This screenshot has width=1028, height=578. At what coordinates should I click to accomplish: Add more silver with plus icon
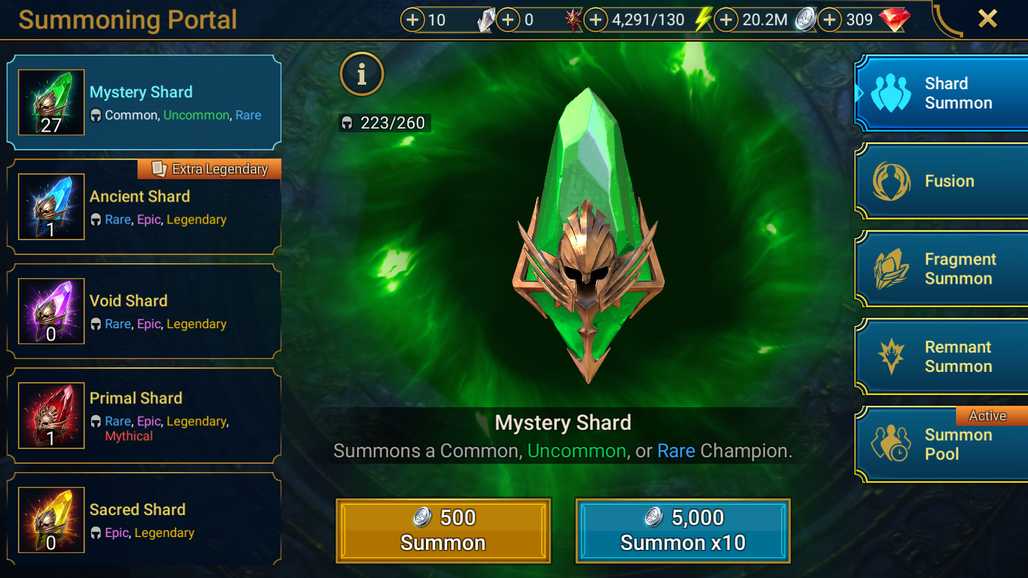click(726, 20)
